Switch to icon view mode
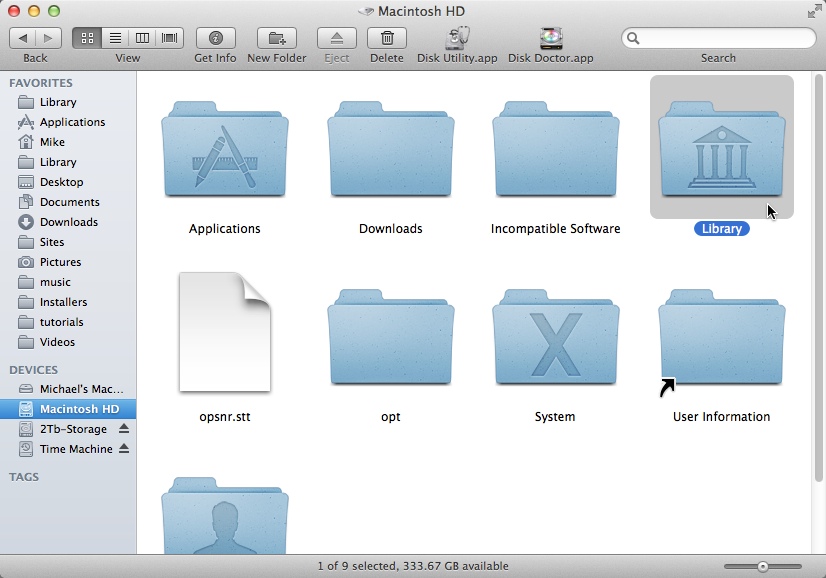This screenshot has height=578, width=826. [x=87, y=38]
